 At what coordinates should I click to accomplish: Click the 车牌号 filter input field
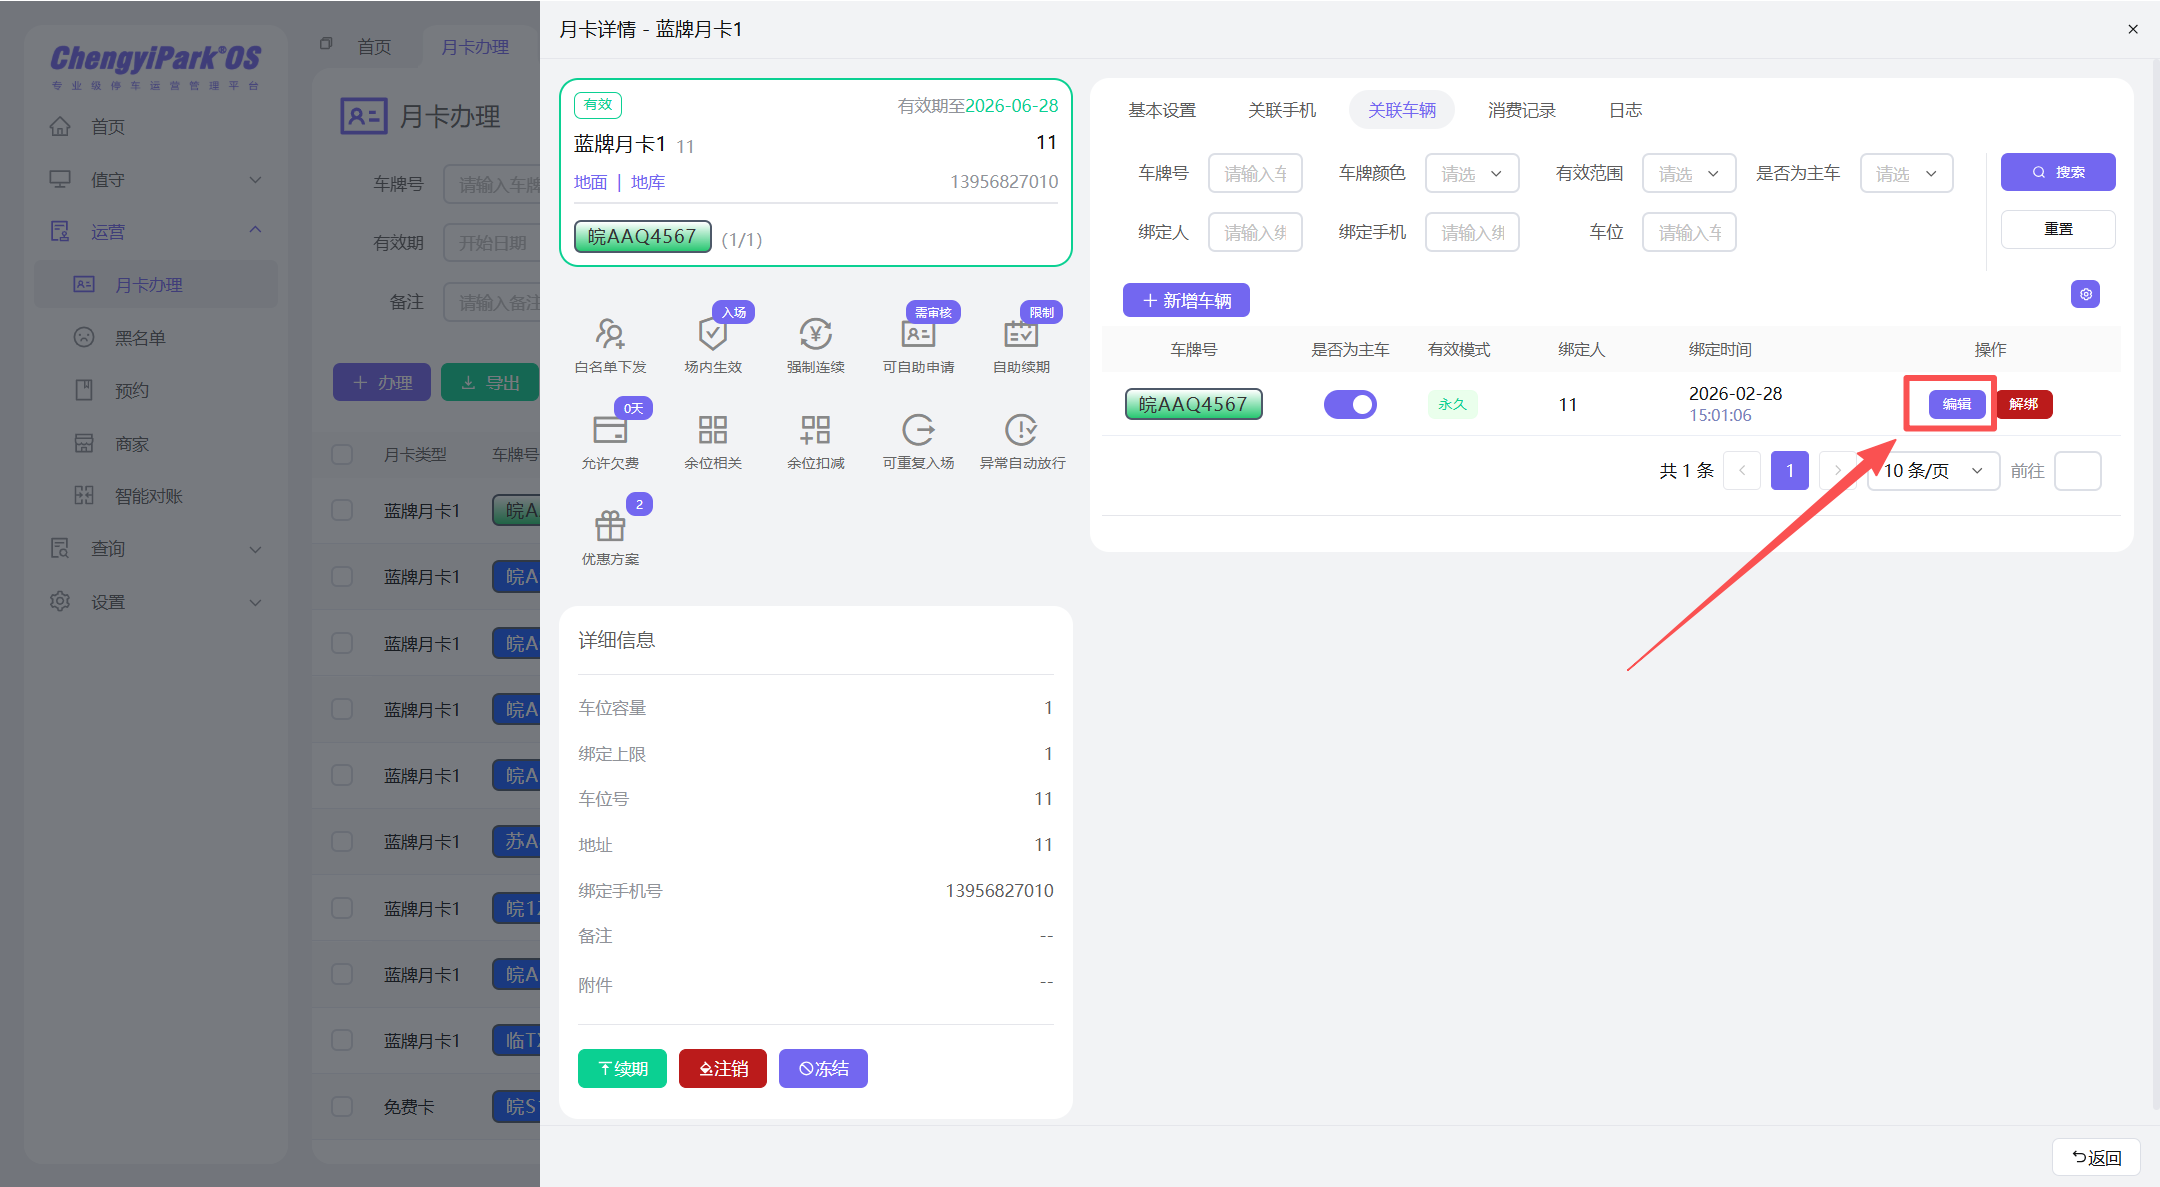(x=1255, y=172)
